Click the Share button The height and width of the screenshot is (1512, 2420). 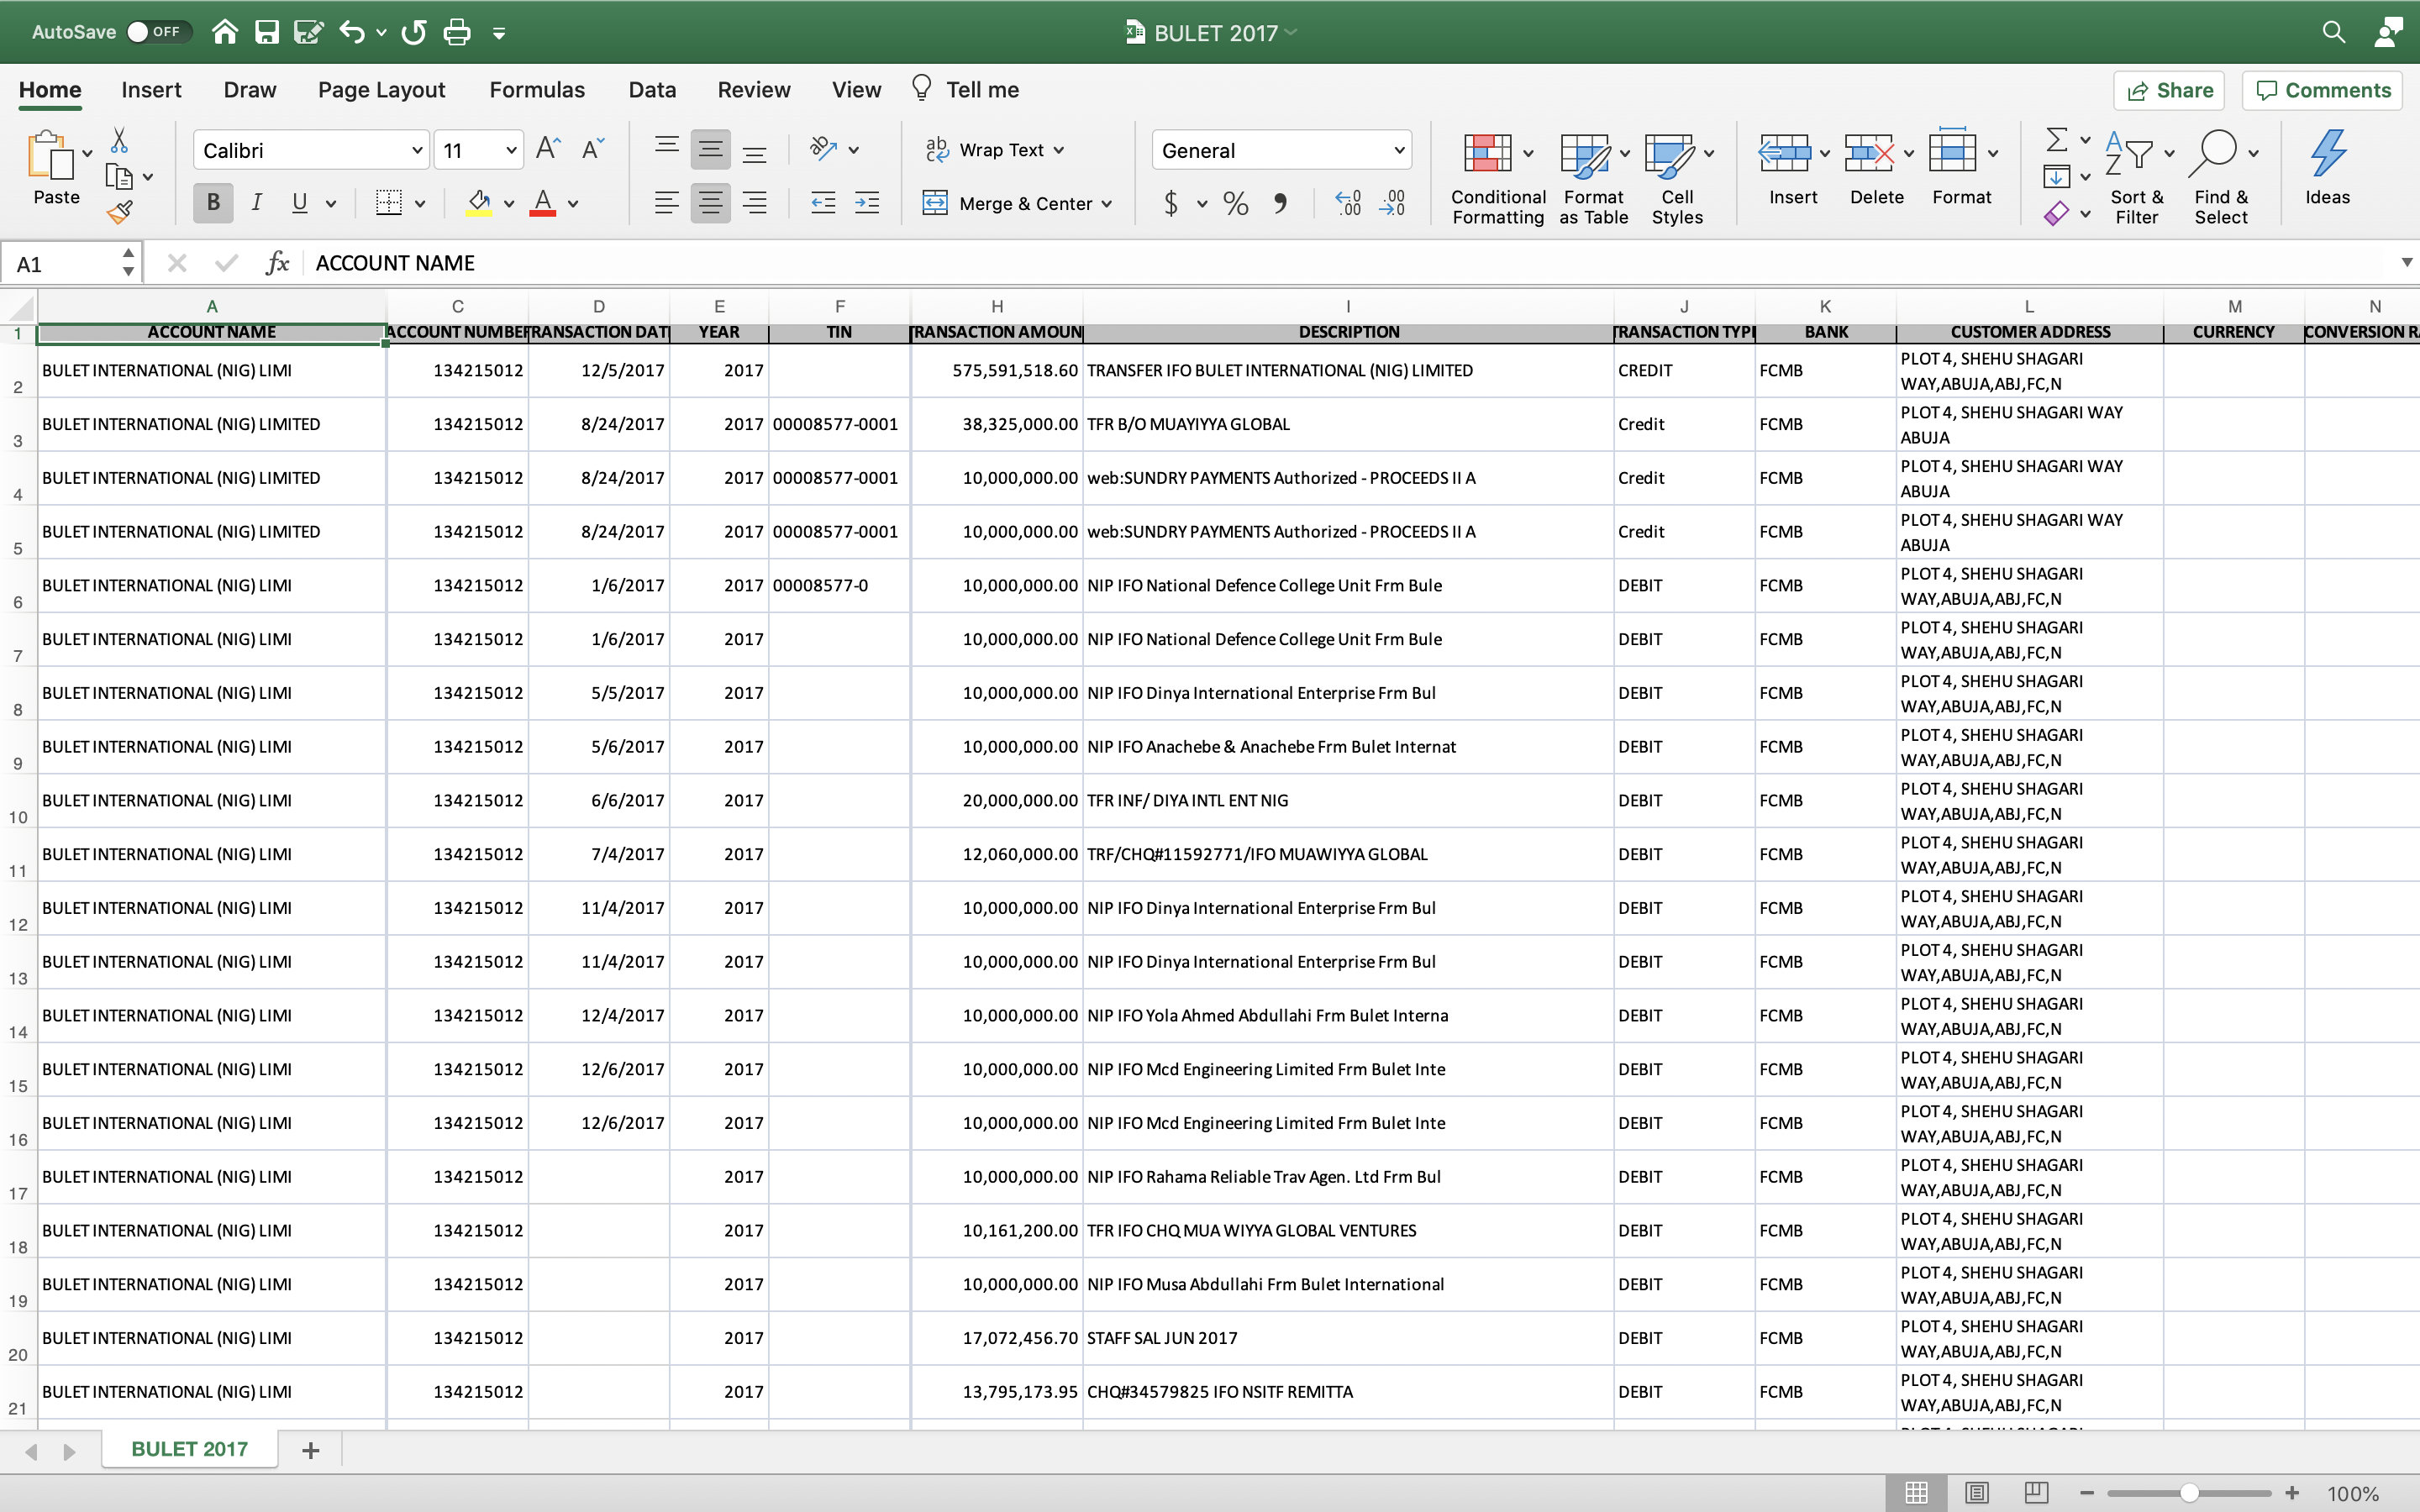tap(2169, 90)
